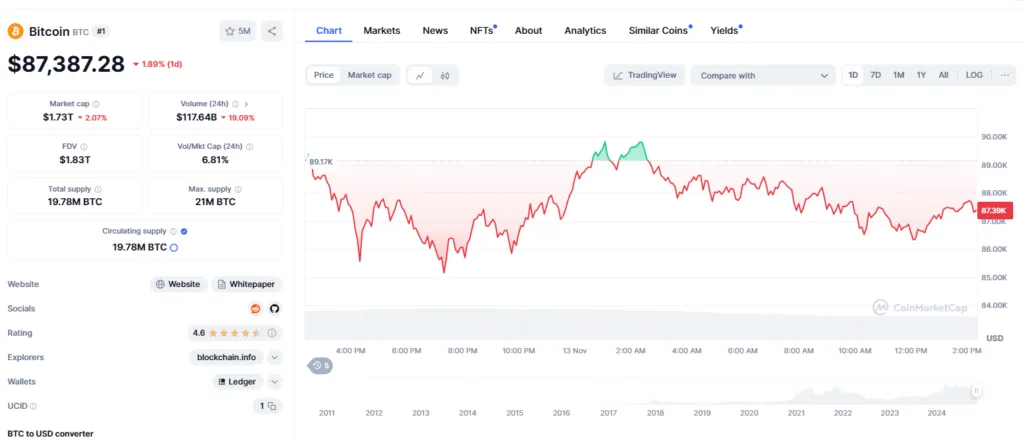Image resolution: width=1024 pixels, height=442 pixels.
Task: Click 2017 on the year timeline
Action: [608, 413]
